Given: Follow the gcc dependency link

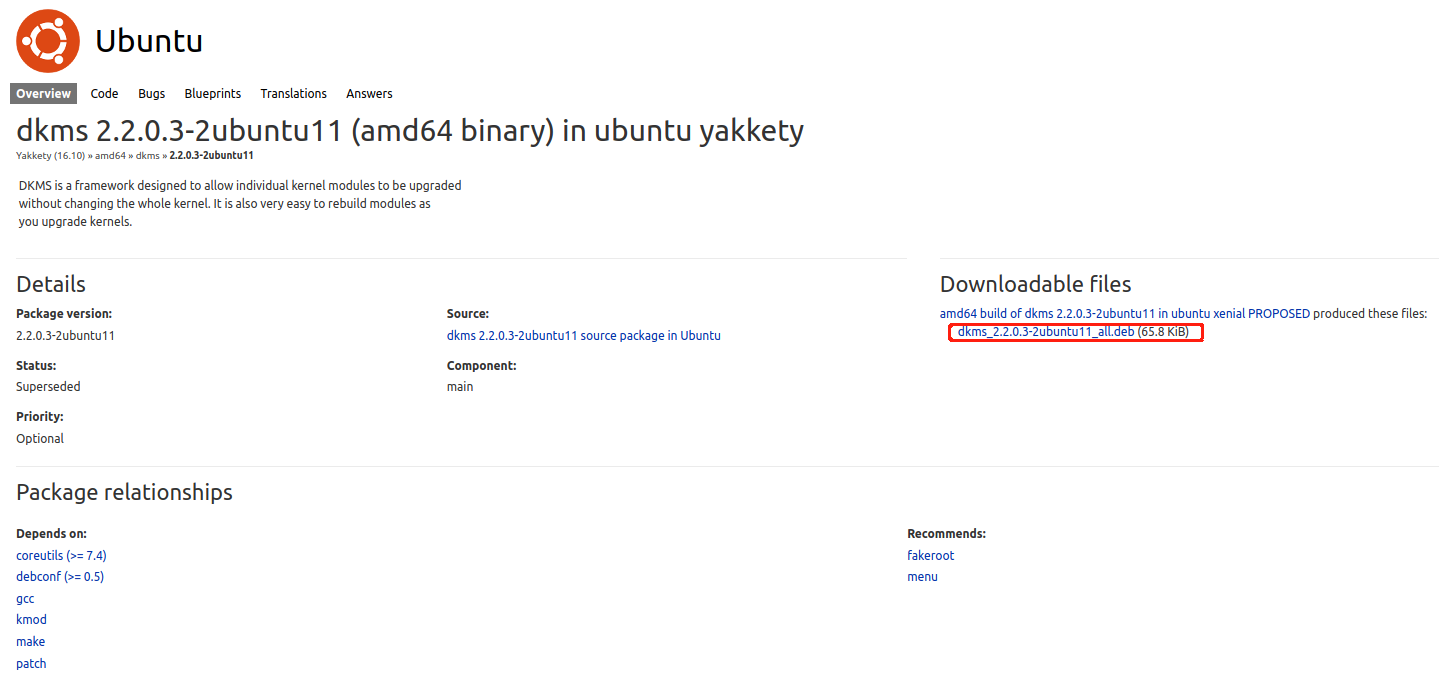Looking at the screenshot, I should (x=25, y=599).
